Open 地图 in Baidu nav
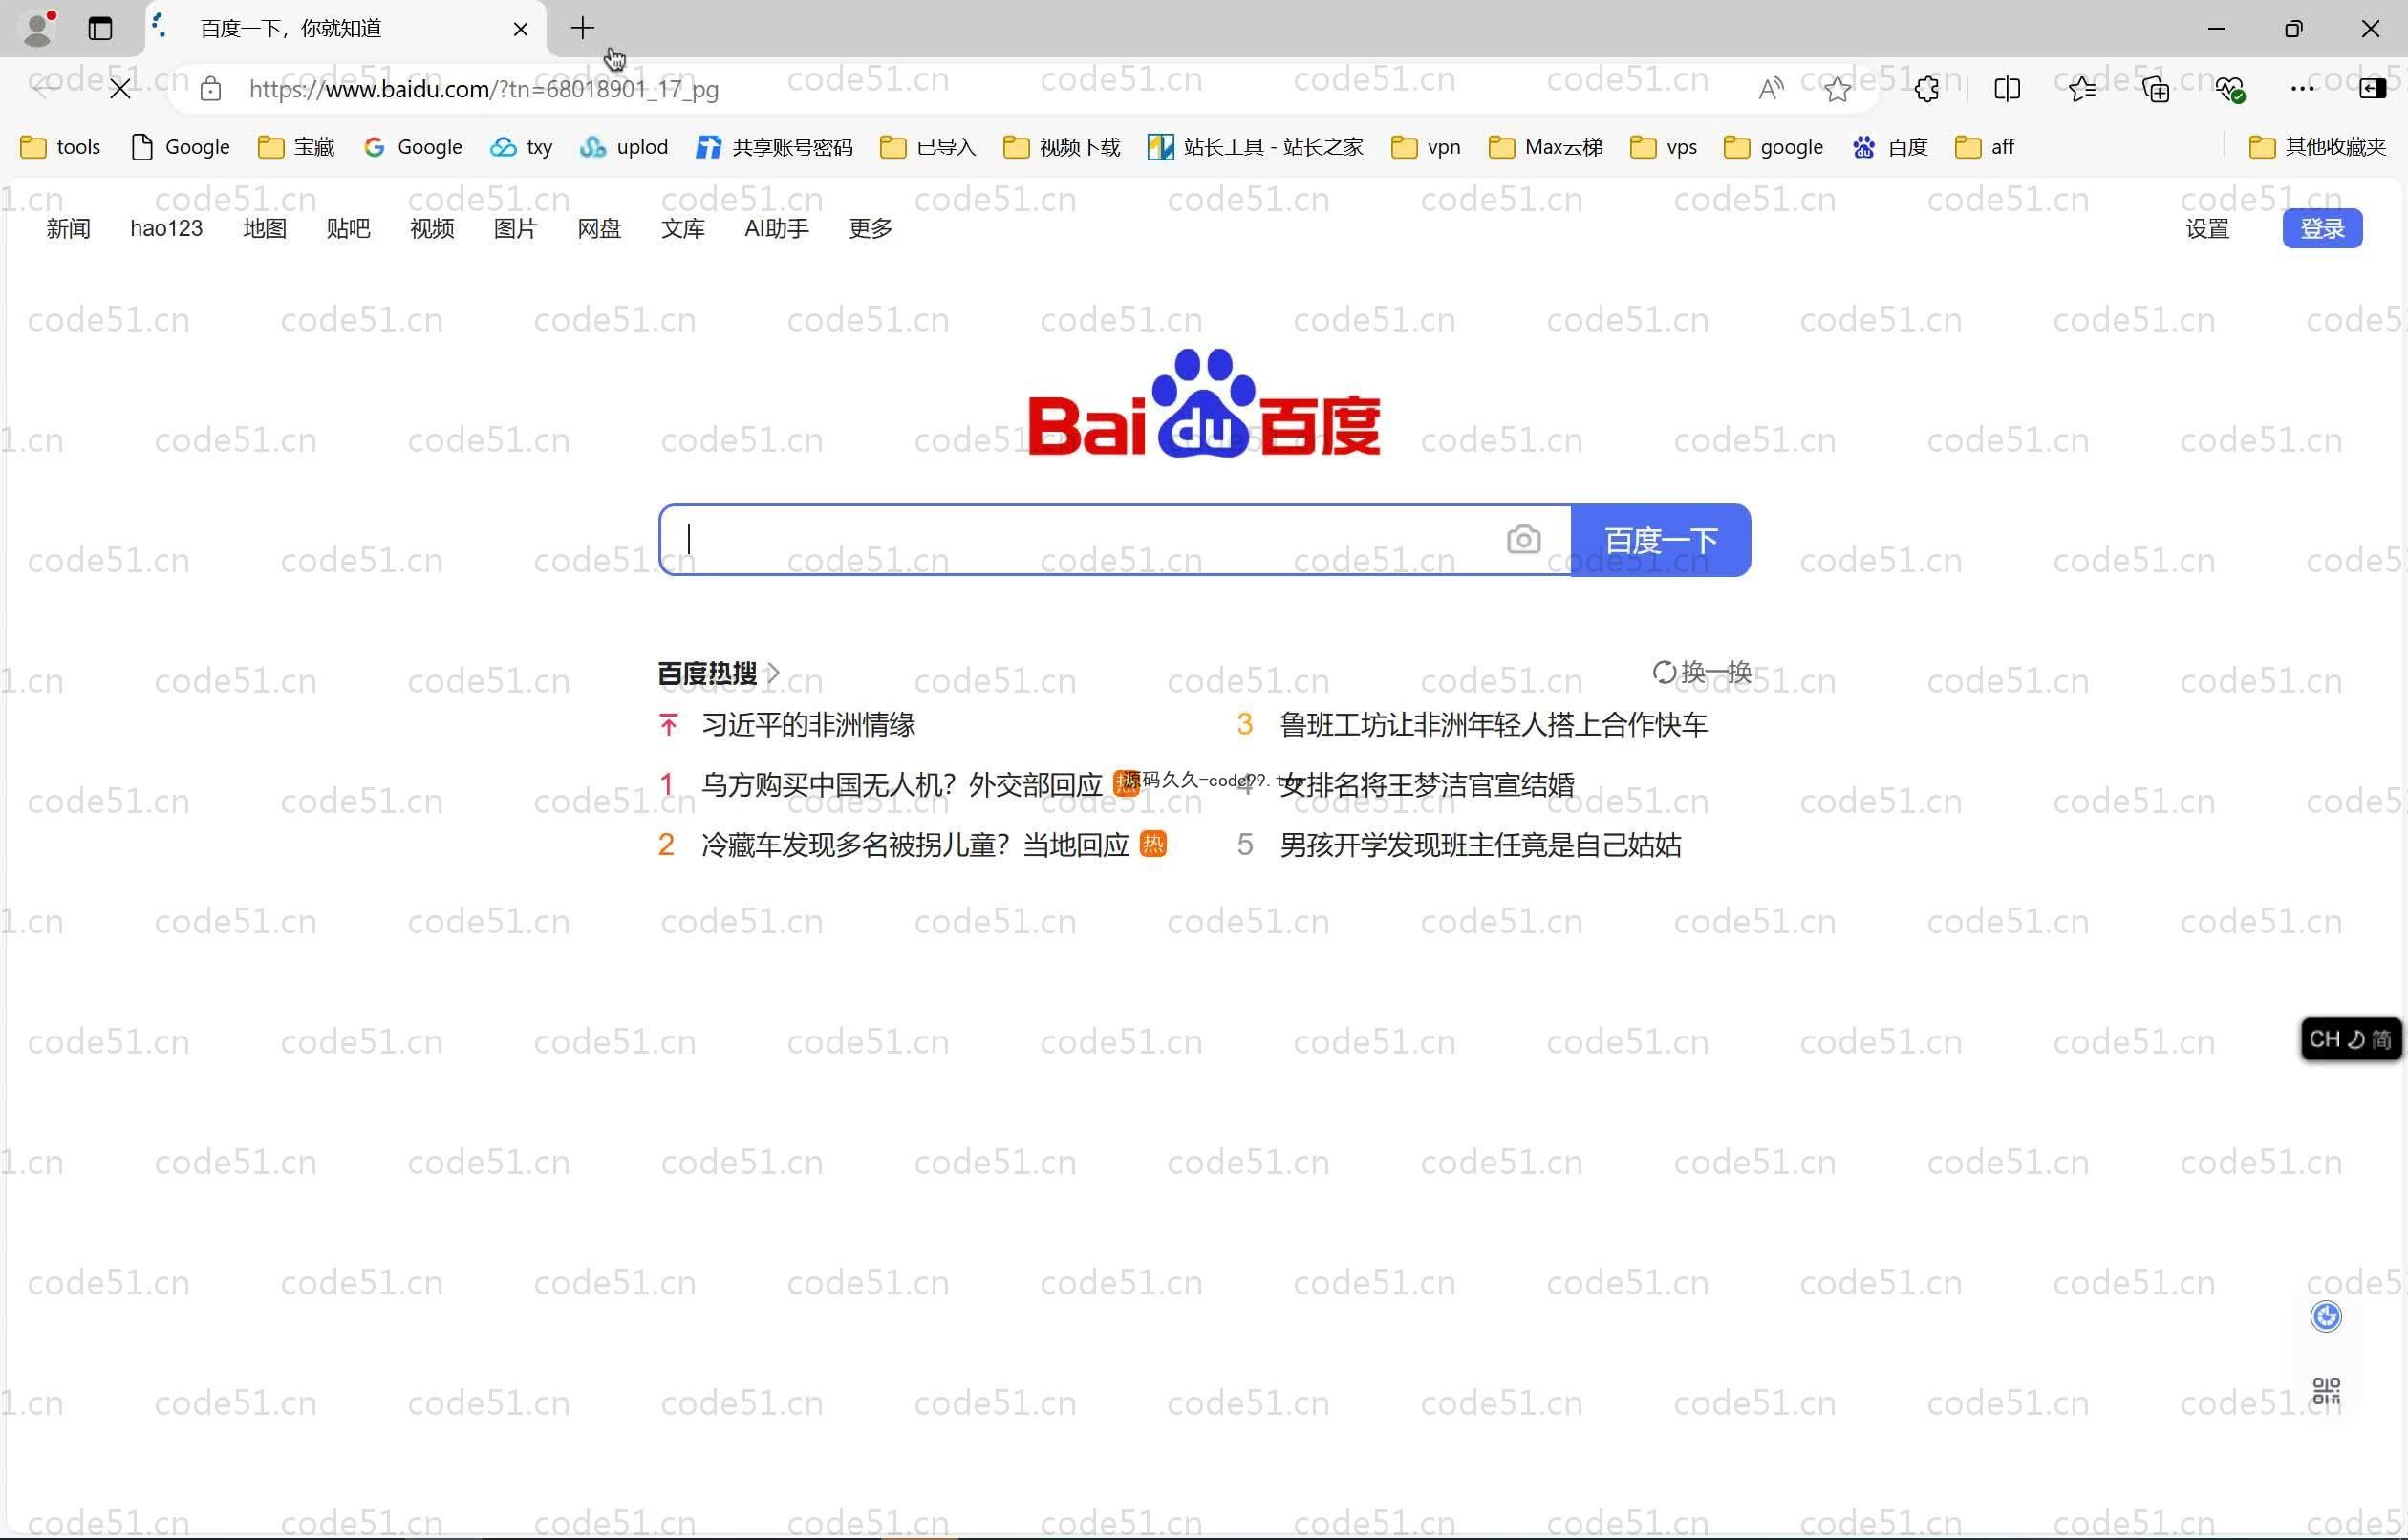The image size is (2408, 1540). 264,228
